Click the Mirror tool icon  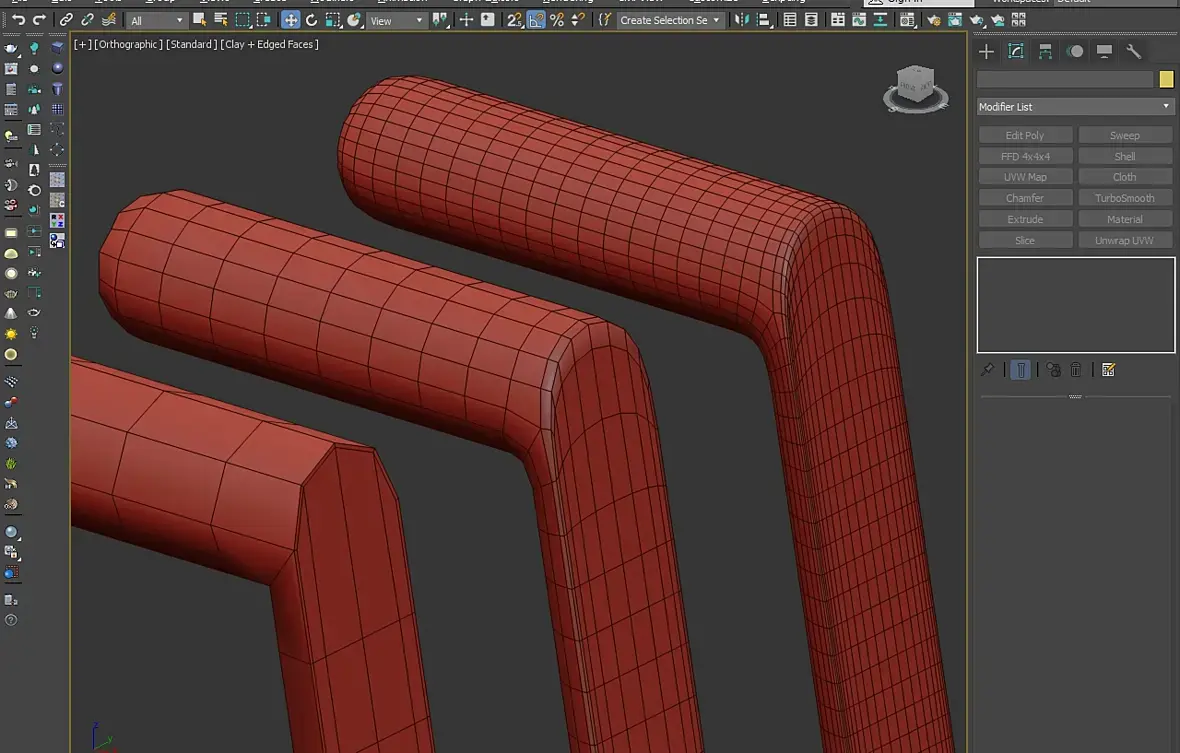click(x=742, y=20)
